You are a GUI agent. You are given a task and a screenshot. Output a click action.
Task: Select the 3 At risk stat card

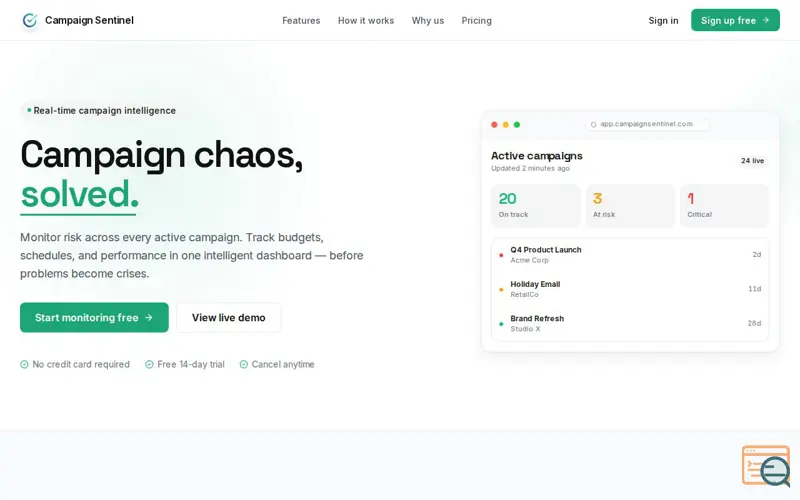(630, 206)
